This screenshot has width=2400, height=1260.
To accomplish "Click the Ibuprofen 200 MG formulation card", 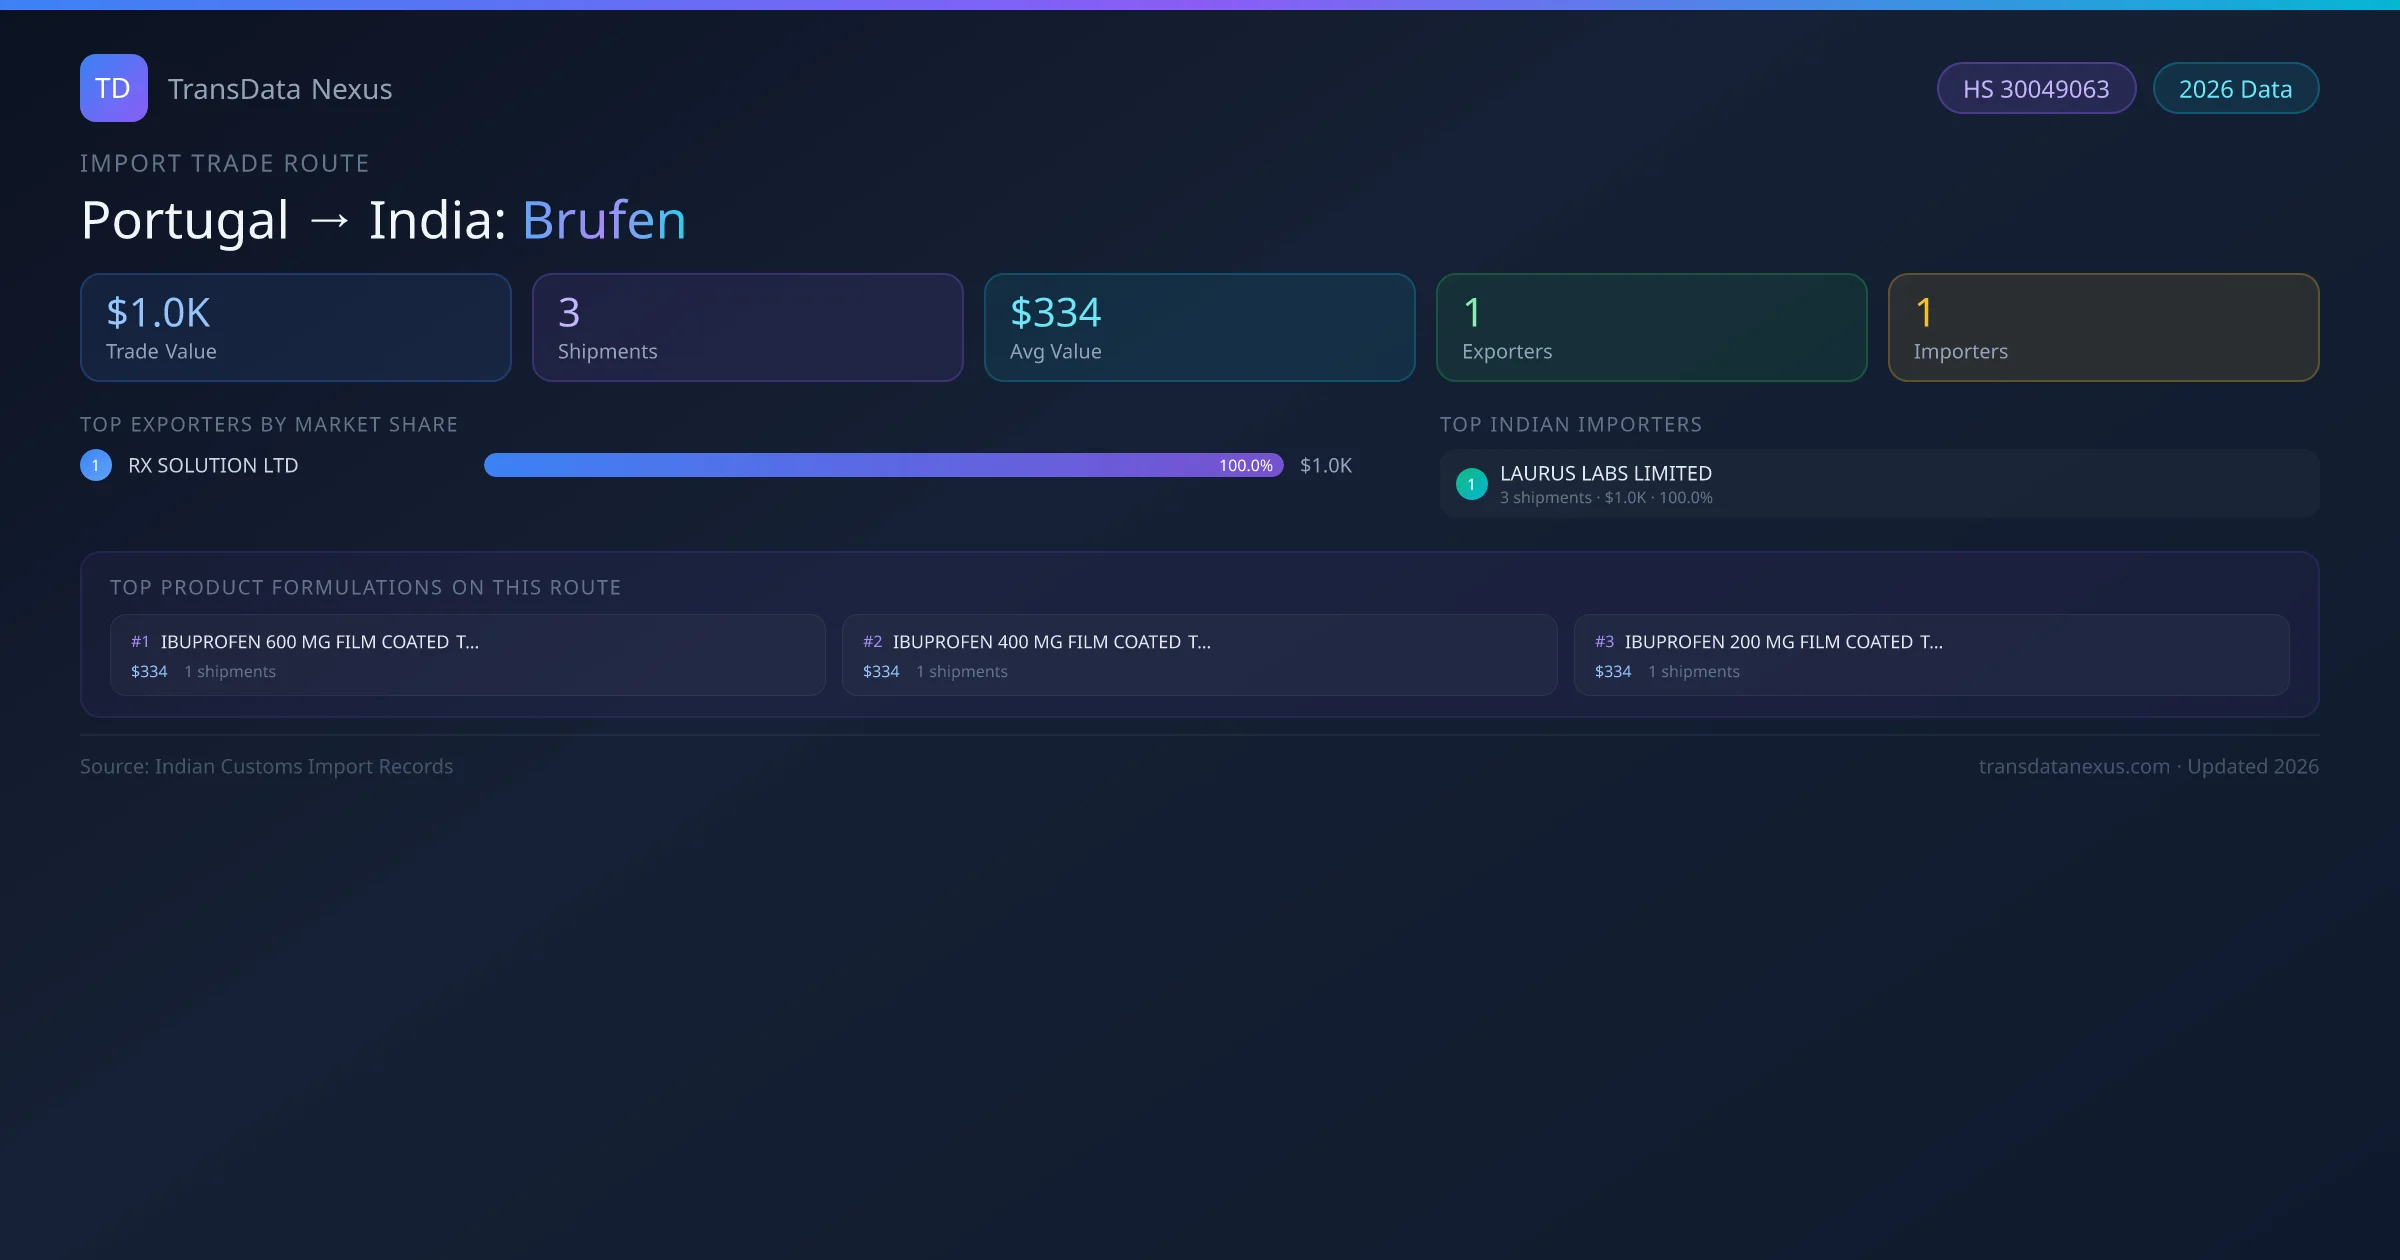I will pyautogui.click(x=1931, y=655).
